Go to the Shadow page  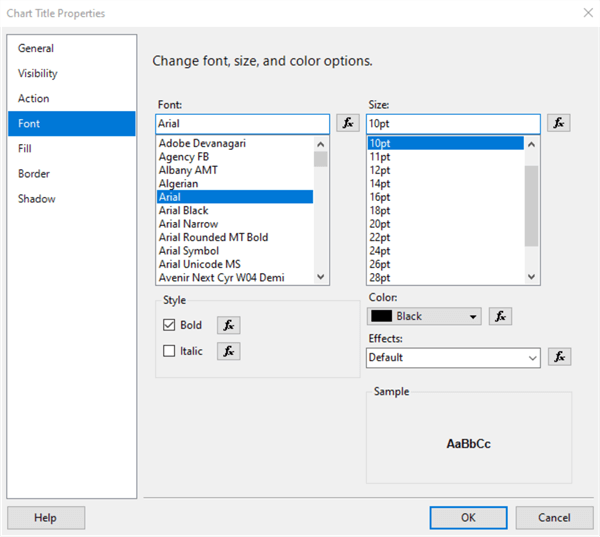[x=37, y=198]
